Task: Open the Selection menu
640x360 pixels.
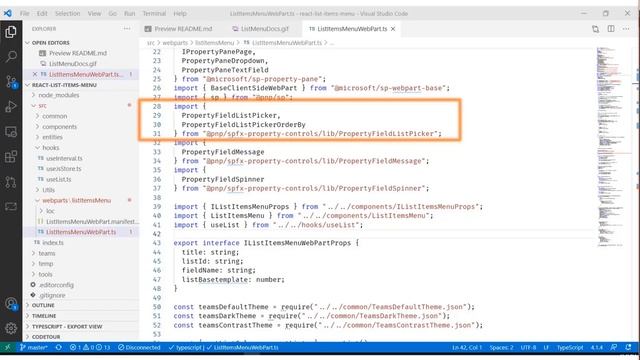Action: coord(67,13)
